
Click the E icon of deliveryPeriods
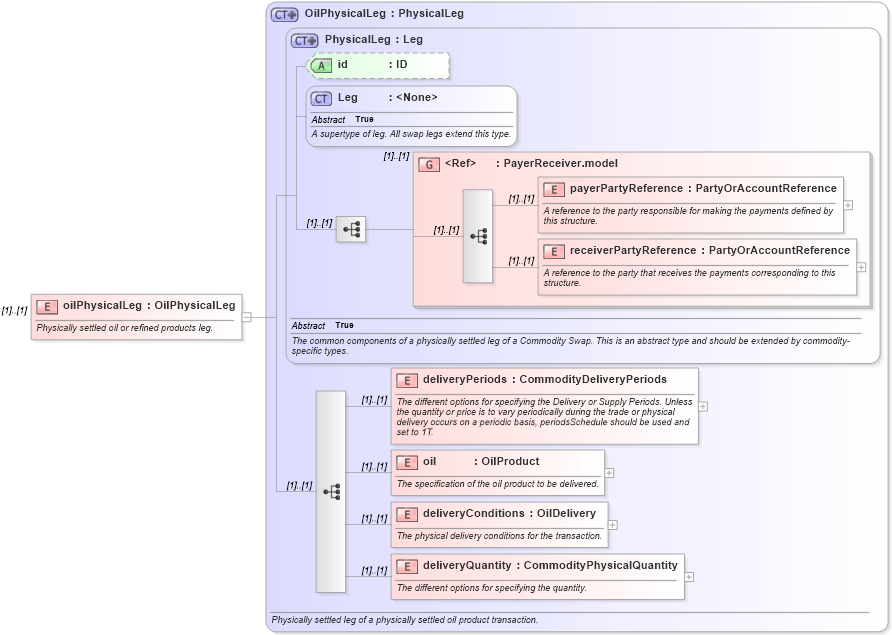tap(407, 381)
